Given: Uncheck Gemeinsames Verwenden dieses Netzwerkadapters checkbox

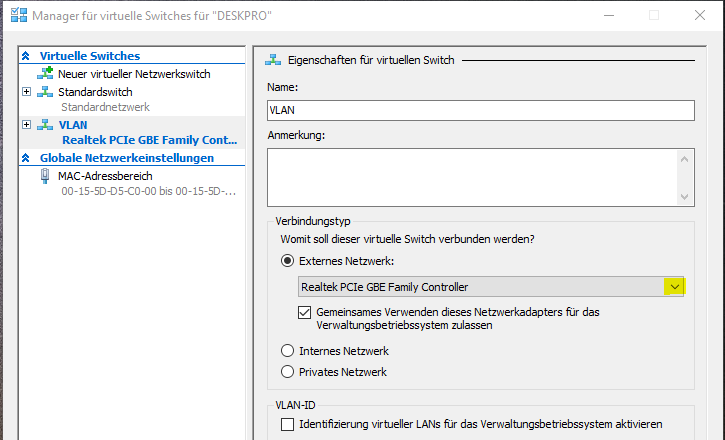Looking at the screenshot, I should (304, 312).
